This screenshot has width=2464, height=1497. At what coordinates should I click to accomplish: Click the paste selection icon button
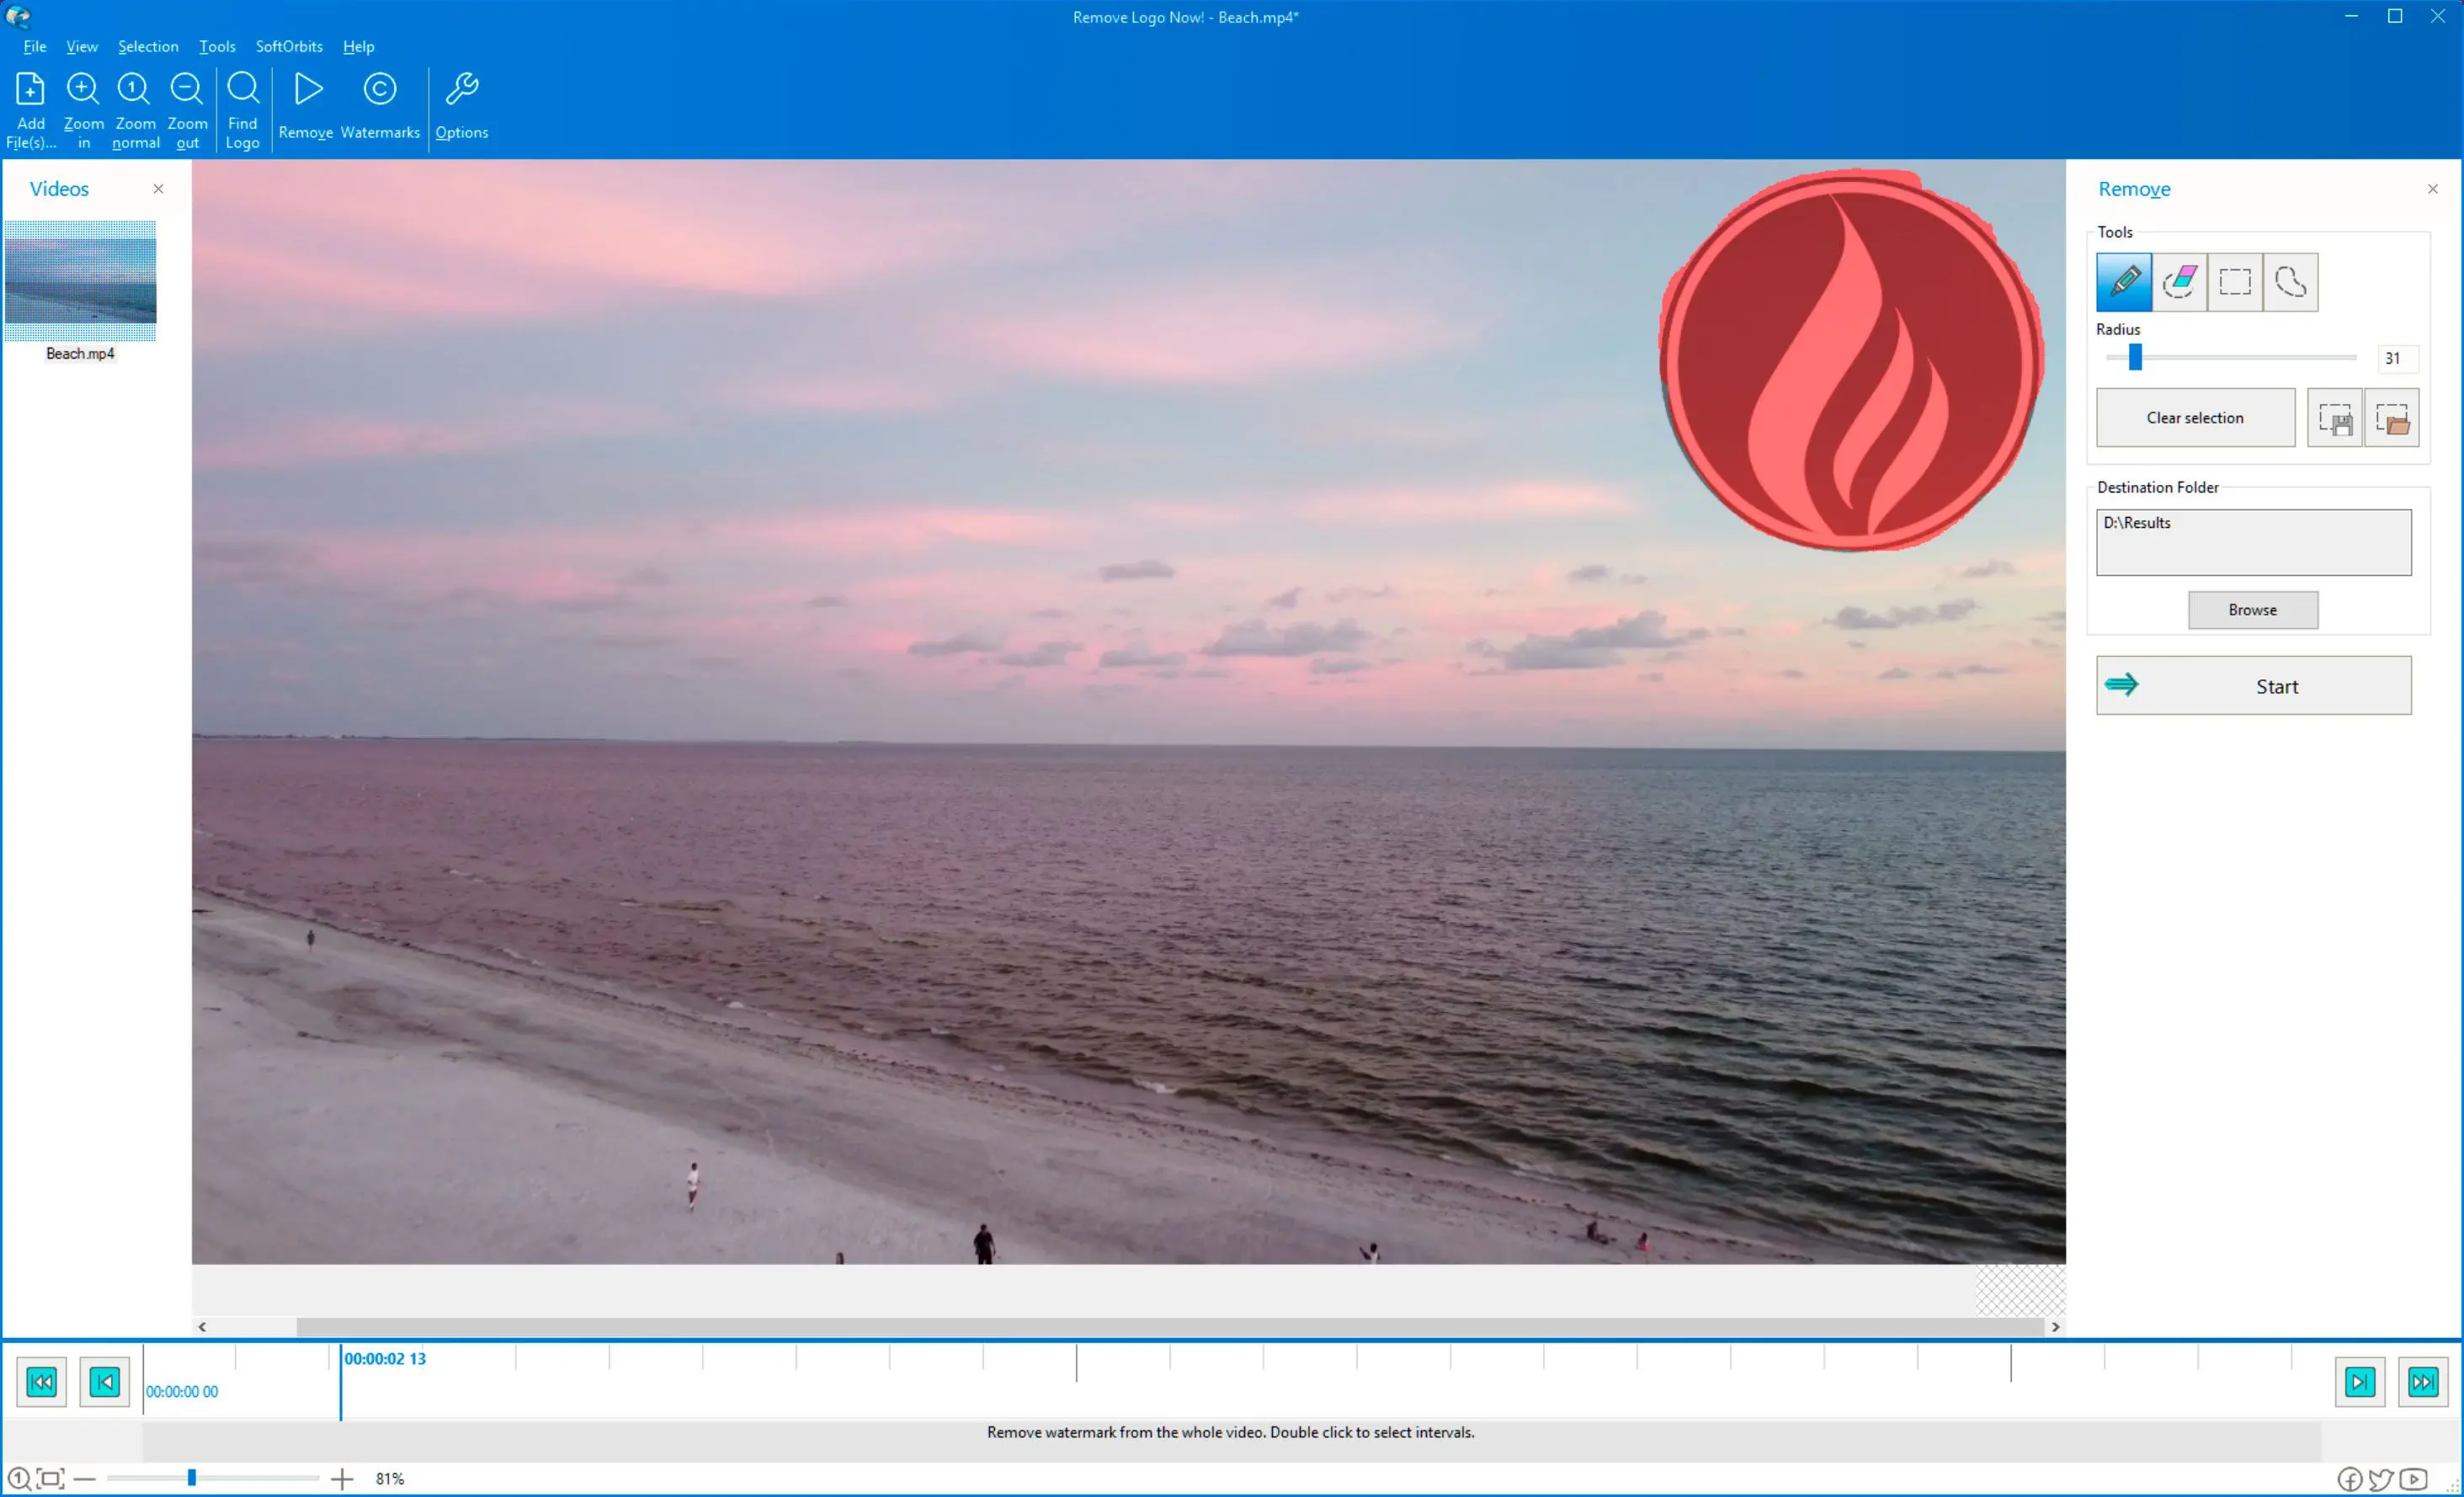2390,418
